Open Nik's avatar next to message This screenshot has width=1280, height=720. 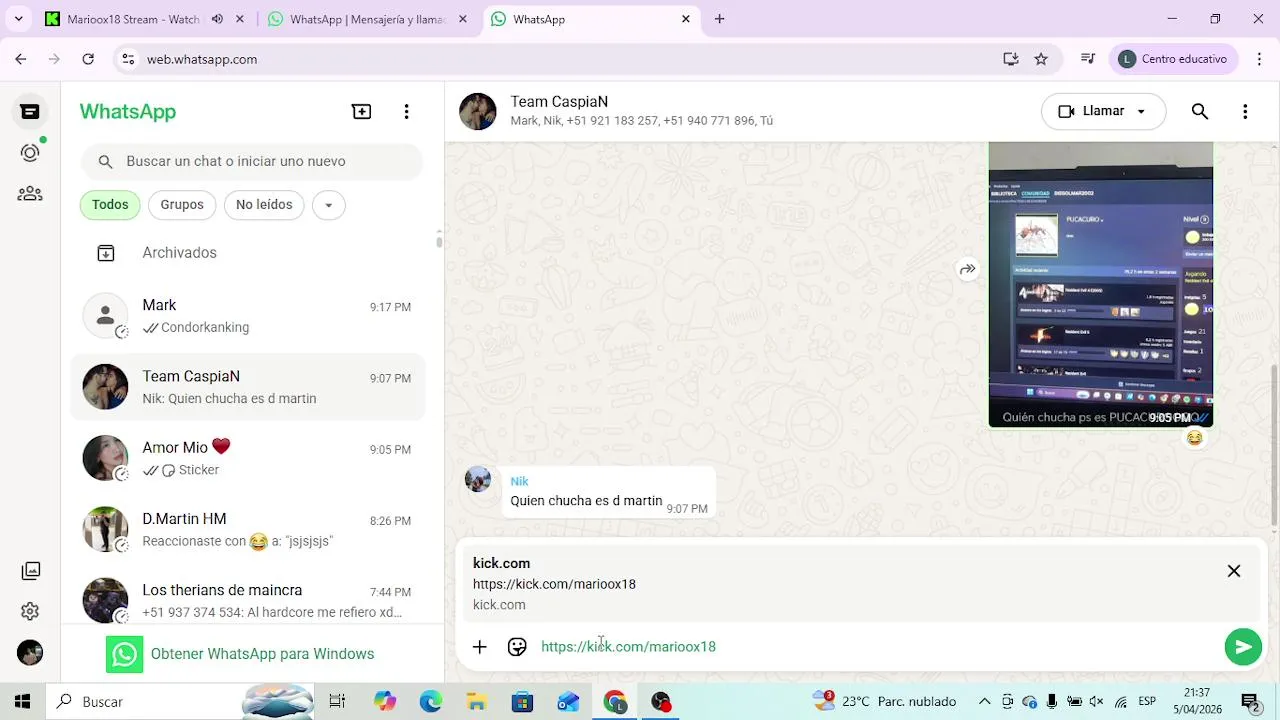(x=478, y=479)
